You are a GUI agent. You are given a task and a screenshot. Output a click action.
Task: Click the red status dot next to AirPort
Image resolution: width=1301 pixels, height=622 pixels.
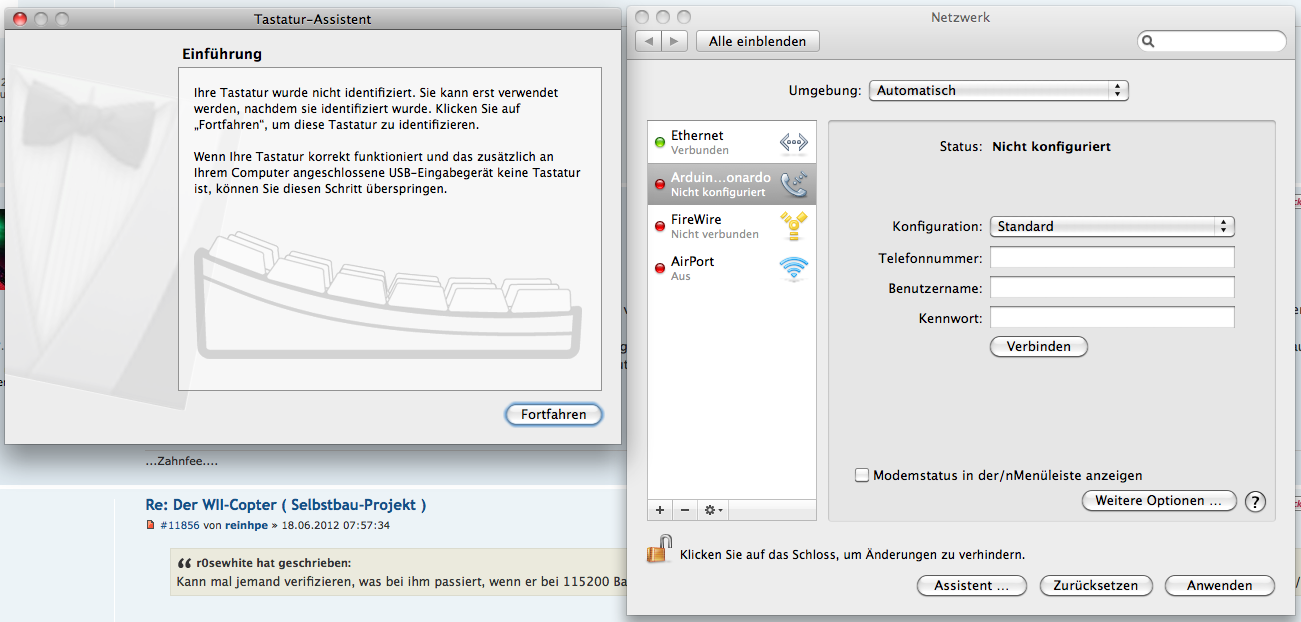click(x=660, y=269)
